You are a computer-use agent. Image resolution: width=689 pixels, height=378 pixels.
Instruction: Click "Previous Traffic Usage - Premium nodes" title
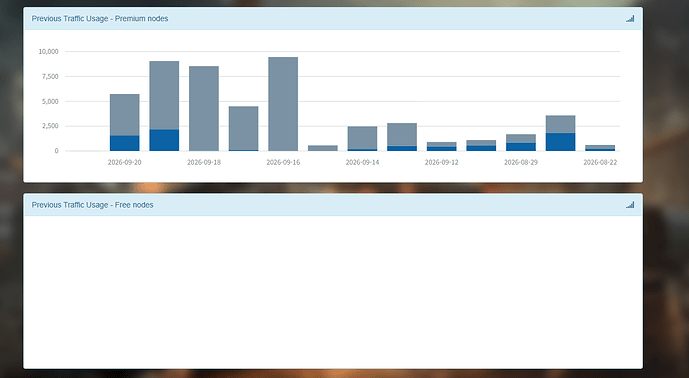tap(100, 18)
